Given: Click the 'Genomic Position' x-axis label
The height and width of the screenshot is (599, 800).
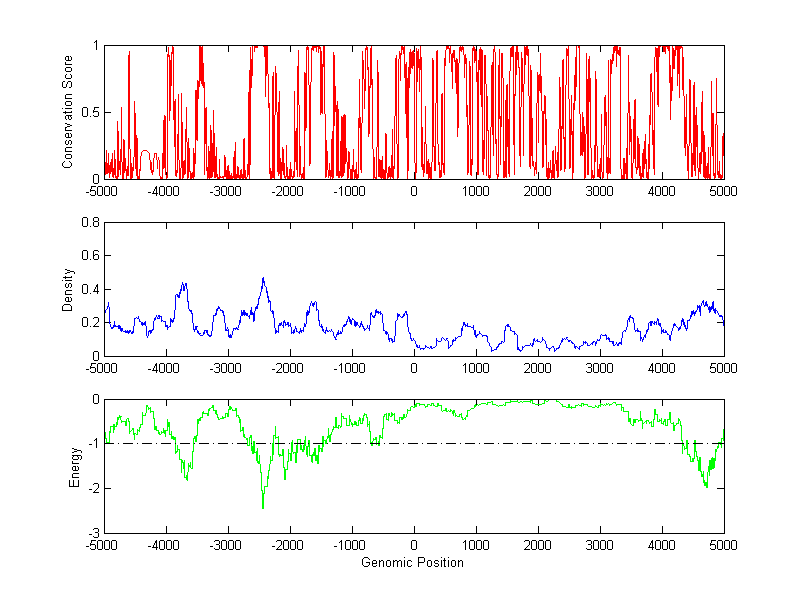Looking at the screenshot, I should click(x=413, y=562).
